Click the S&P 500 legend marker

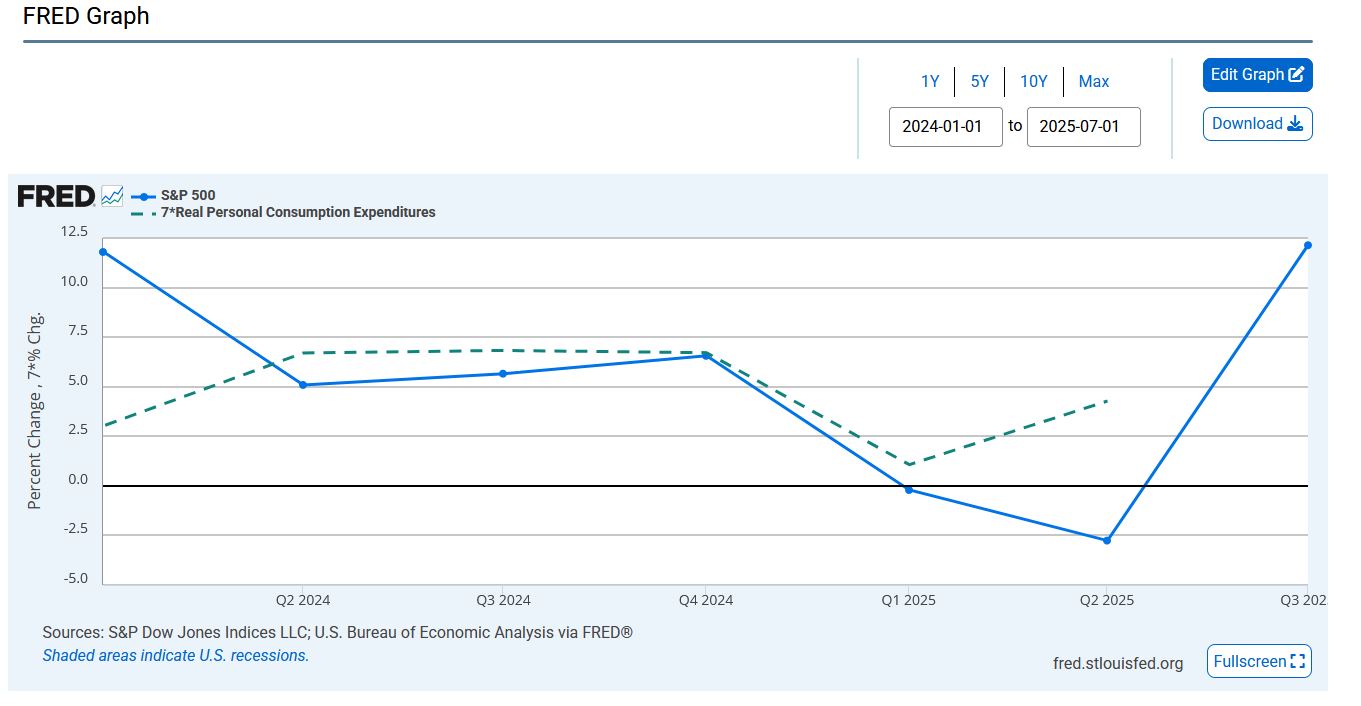145,196
